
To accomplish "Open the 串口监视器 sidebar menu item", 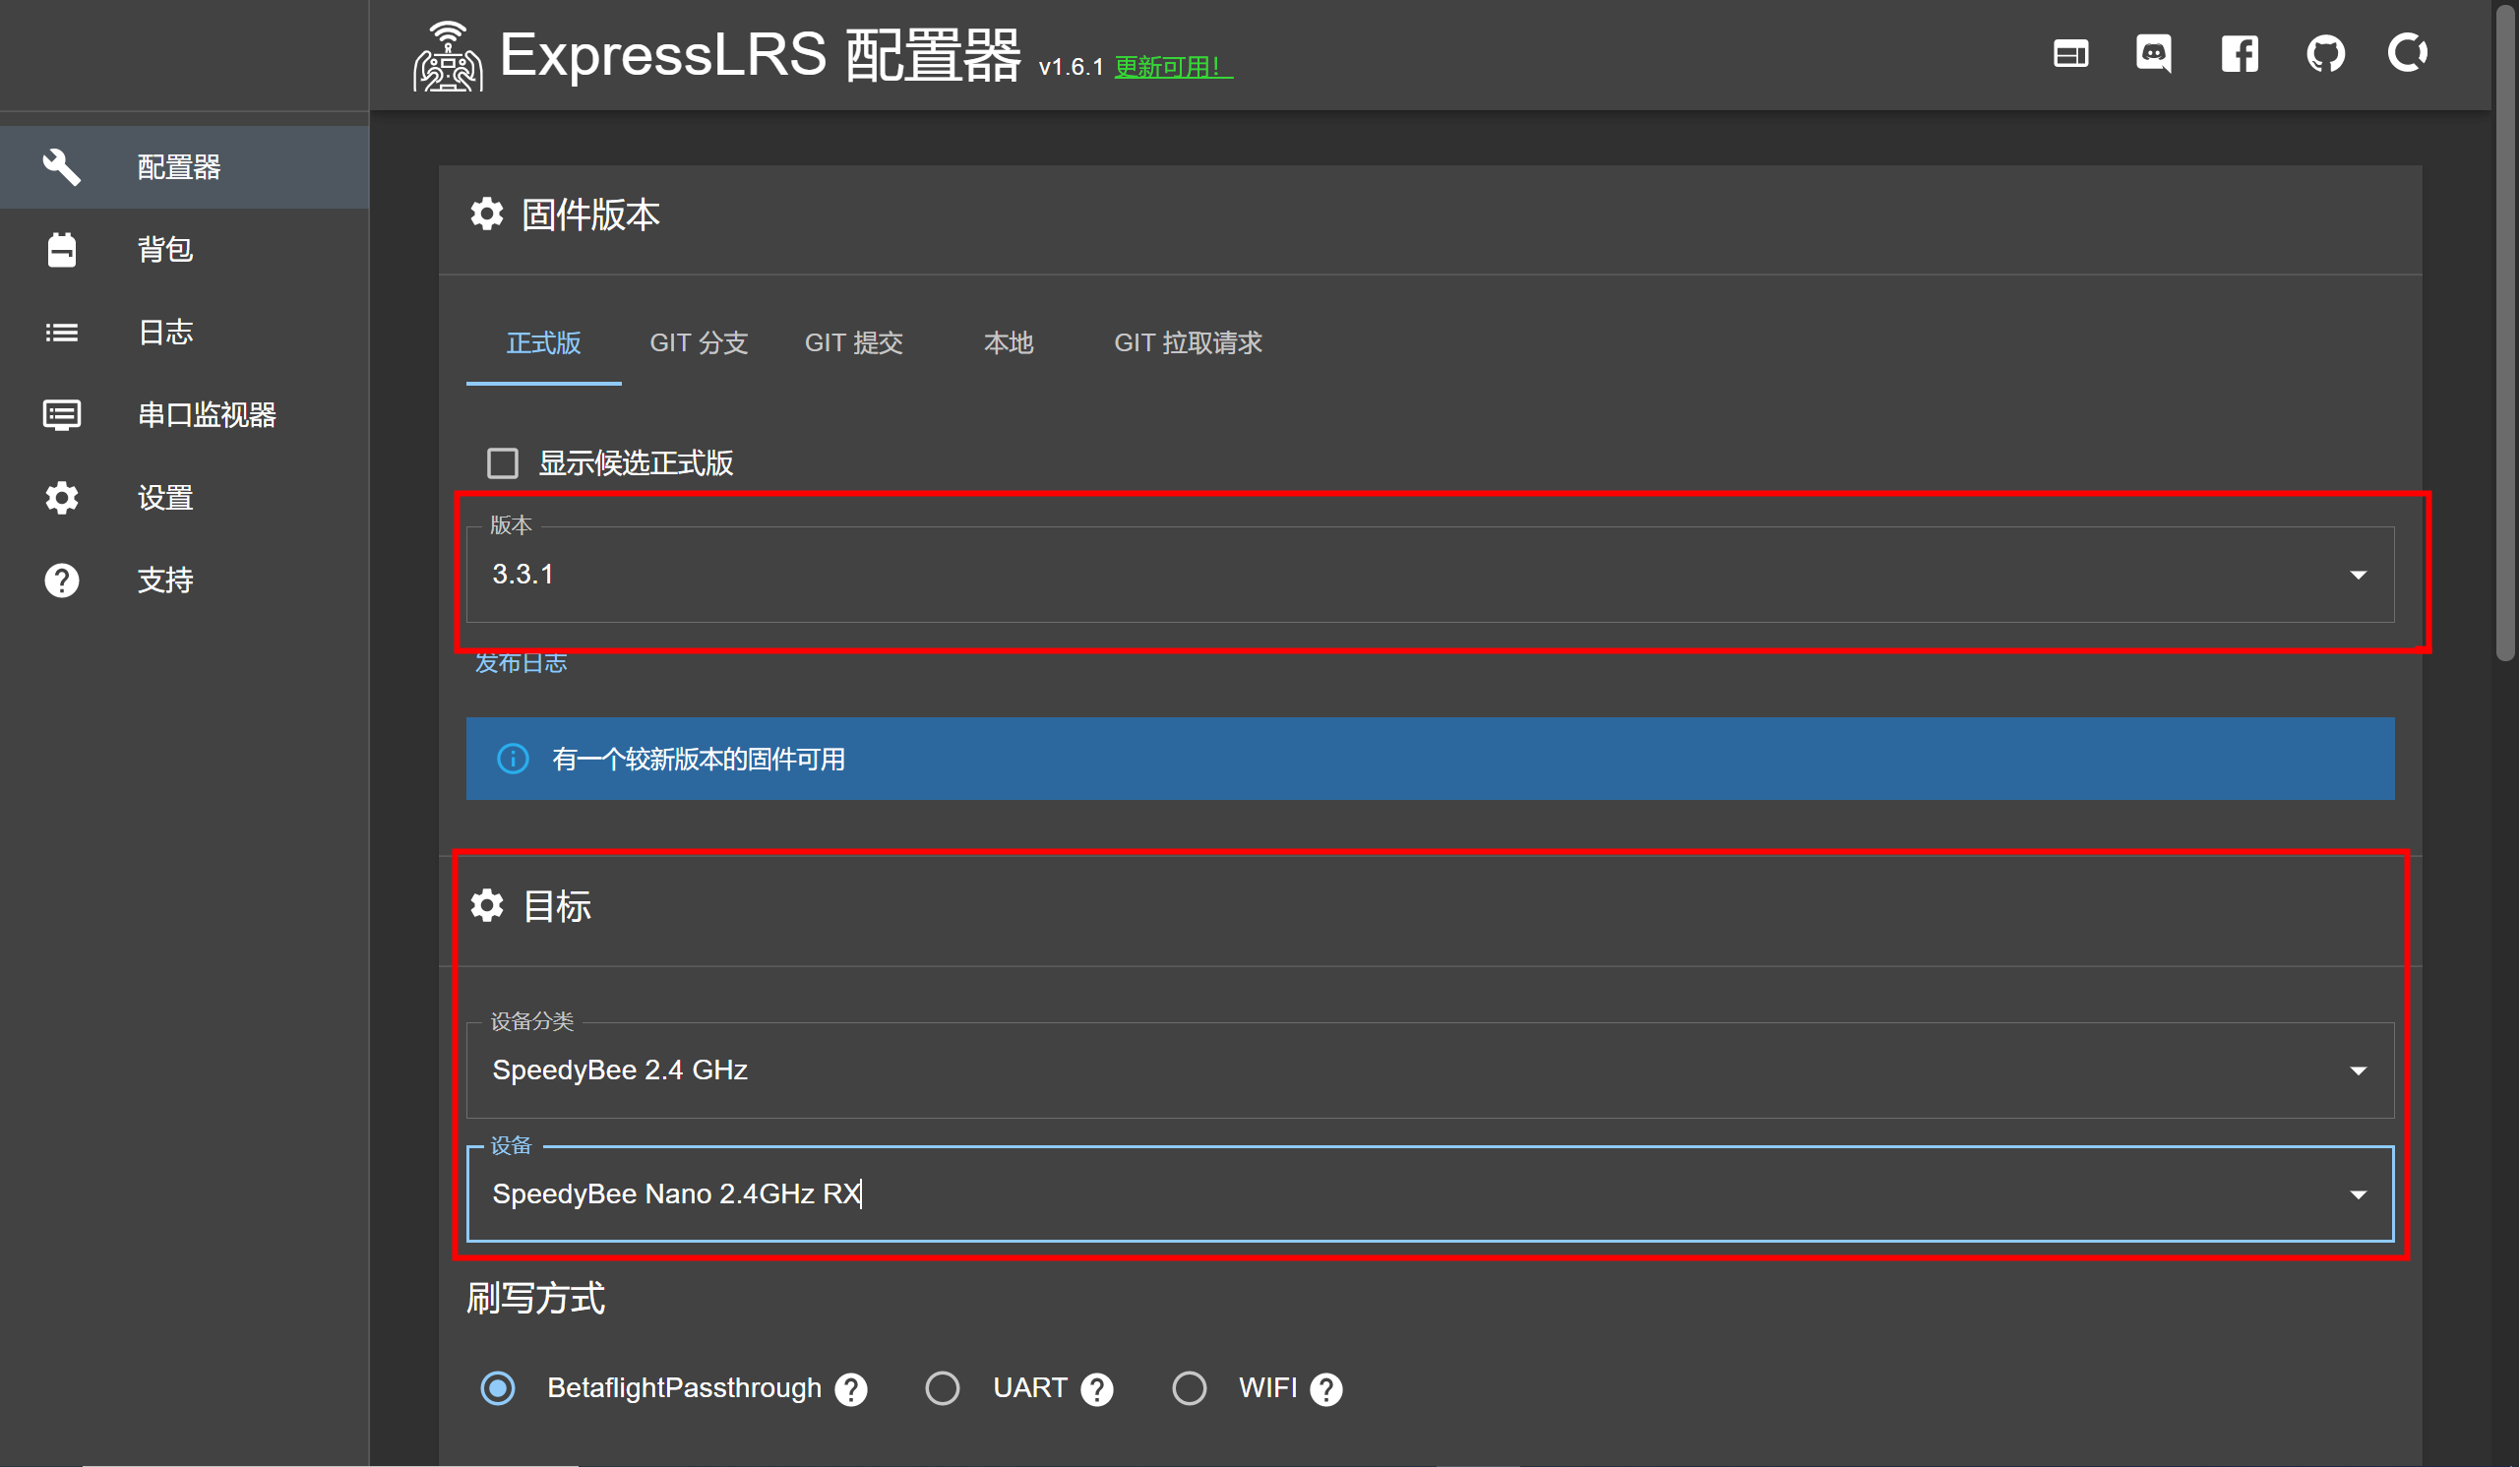I will point(185,415).
